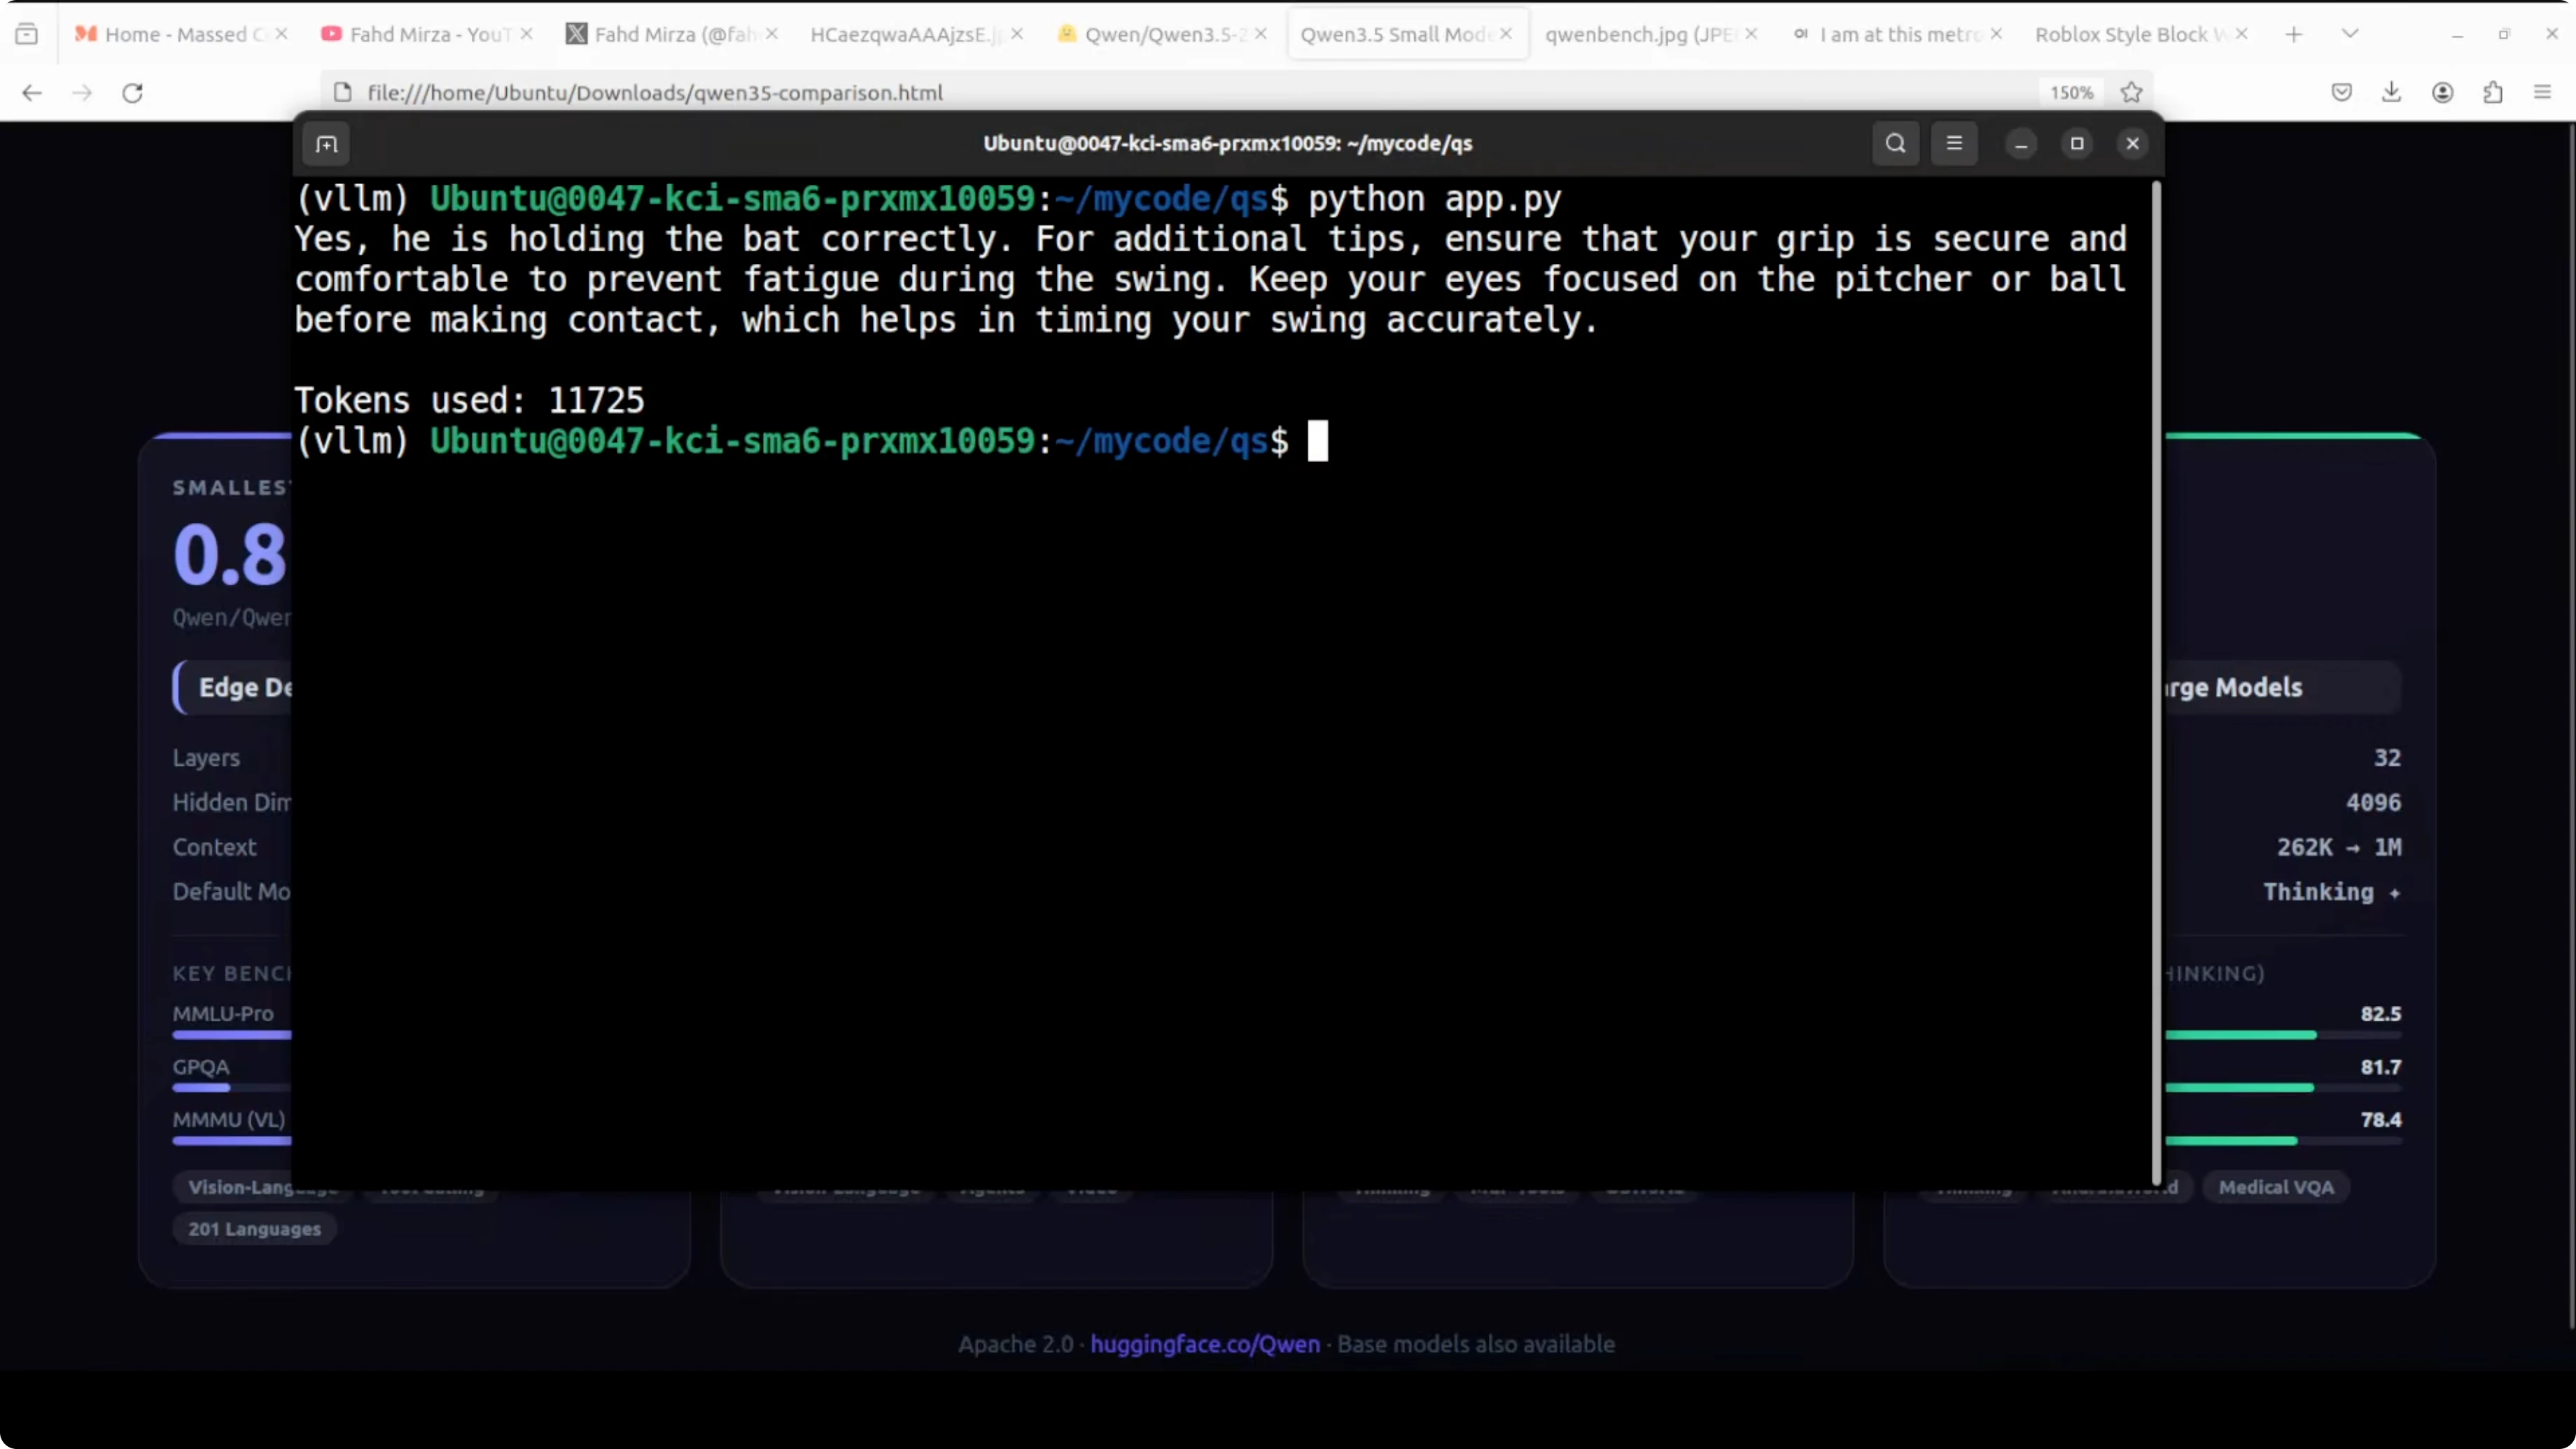The image size is (2576, 1449).
Task: Click the 150% zoom level indicator
Action: click(x=2071, y=92)
